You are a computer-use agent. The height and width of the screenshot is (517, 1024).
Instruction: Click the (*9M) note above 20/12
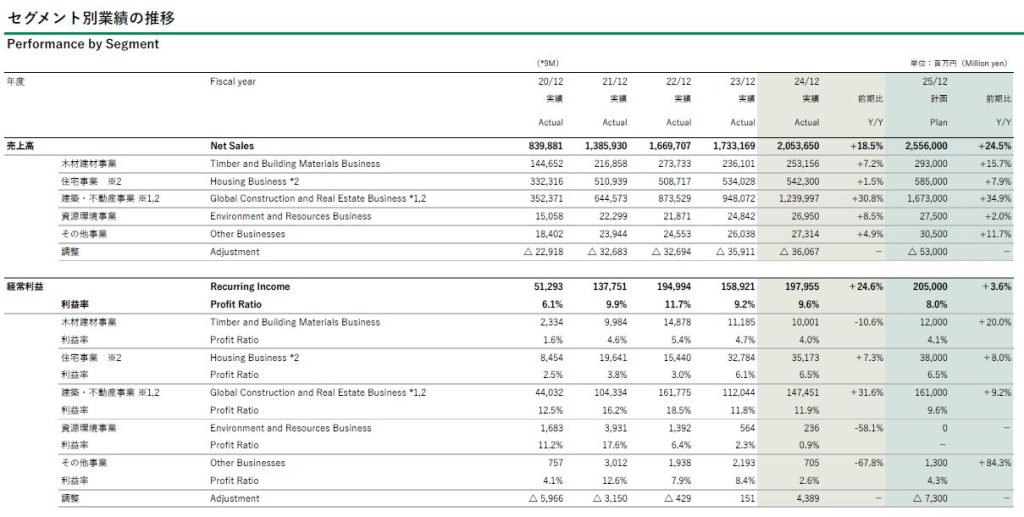[548, 62]
